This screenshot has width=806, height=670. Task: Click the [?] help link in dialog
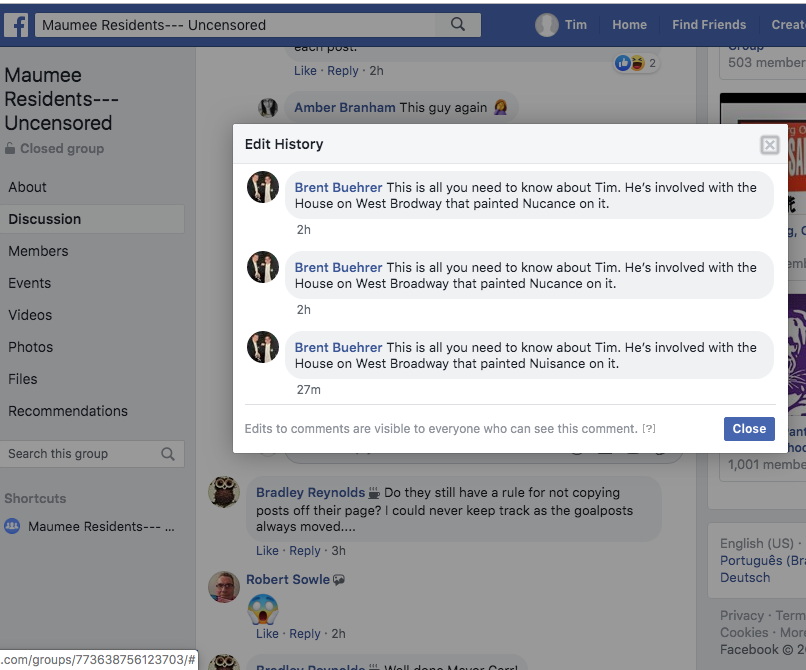coord(649,429)
